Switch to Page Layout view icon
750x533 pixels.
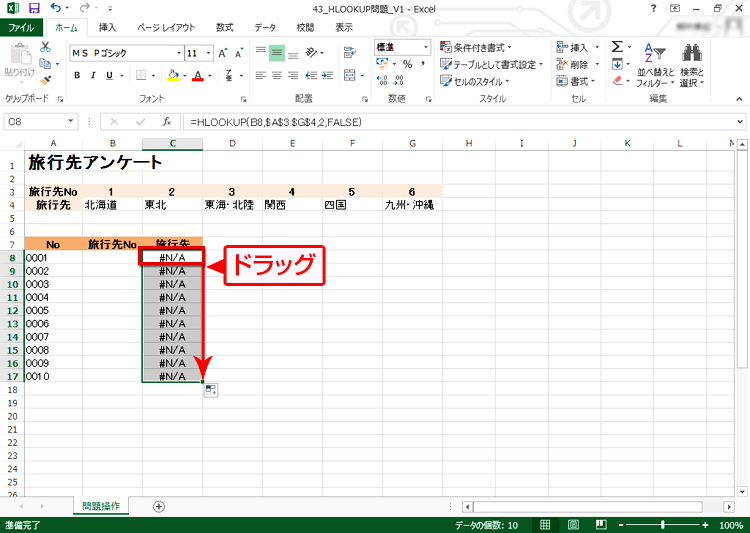coord(573,525)
